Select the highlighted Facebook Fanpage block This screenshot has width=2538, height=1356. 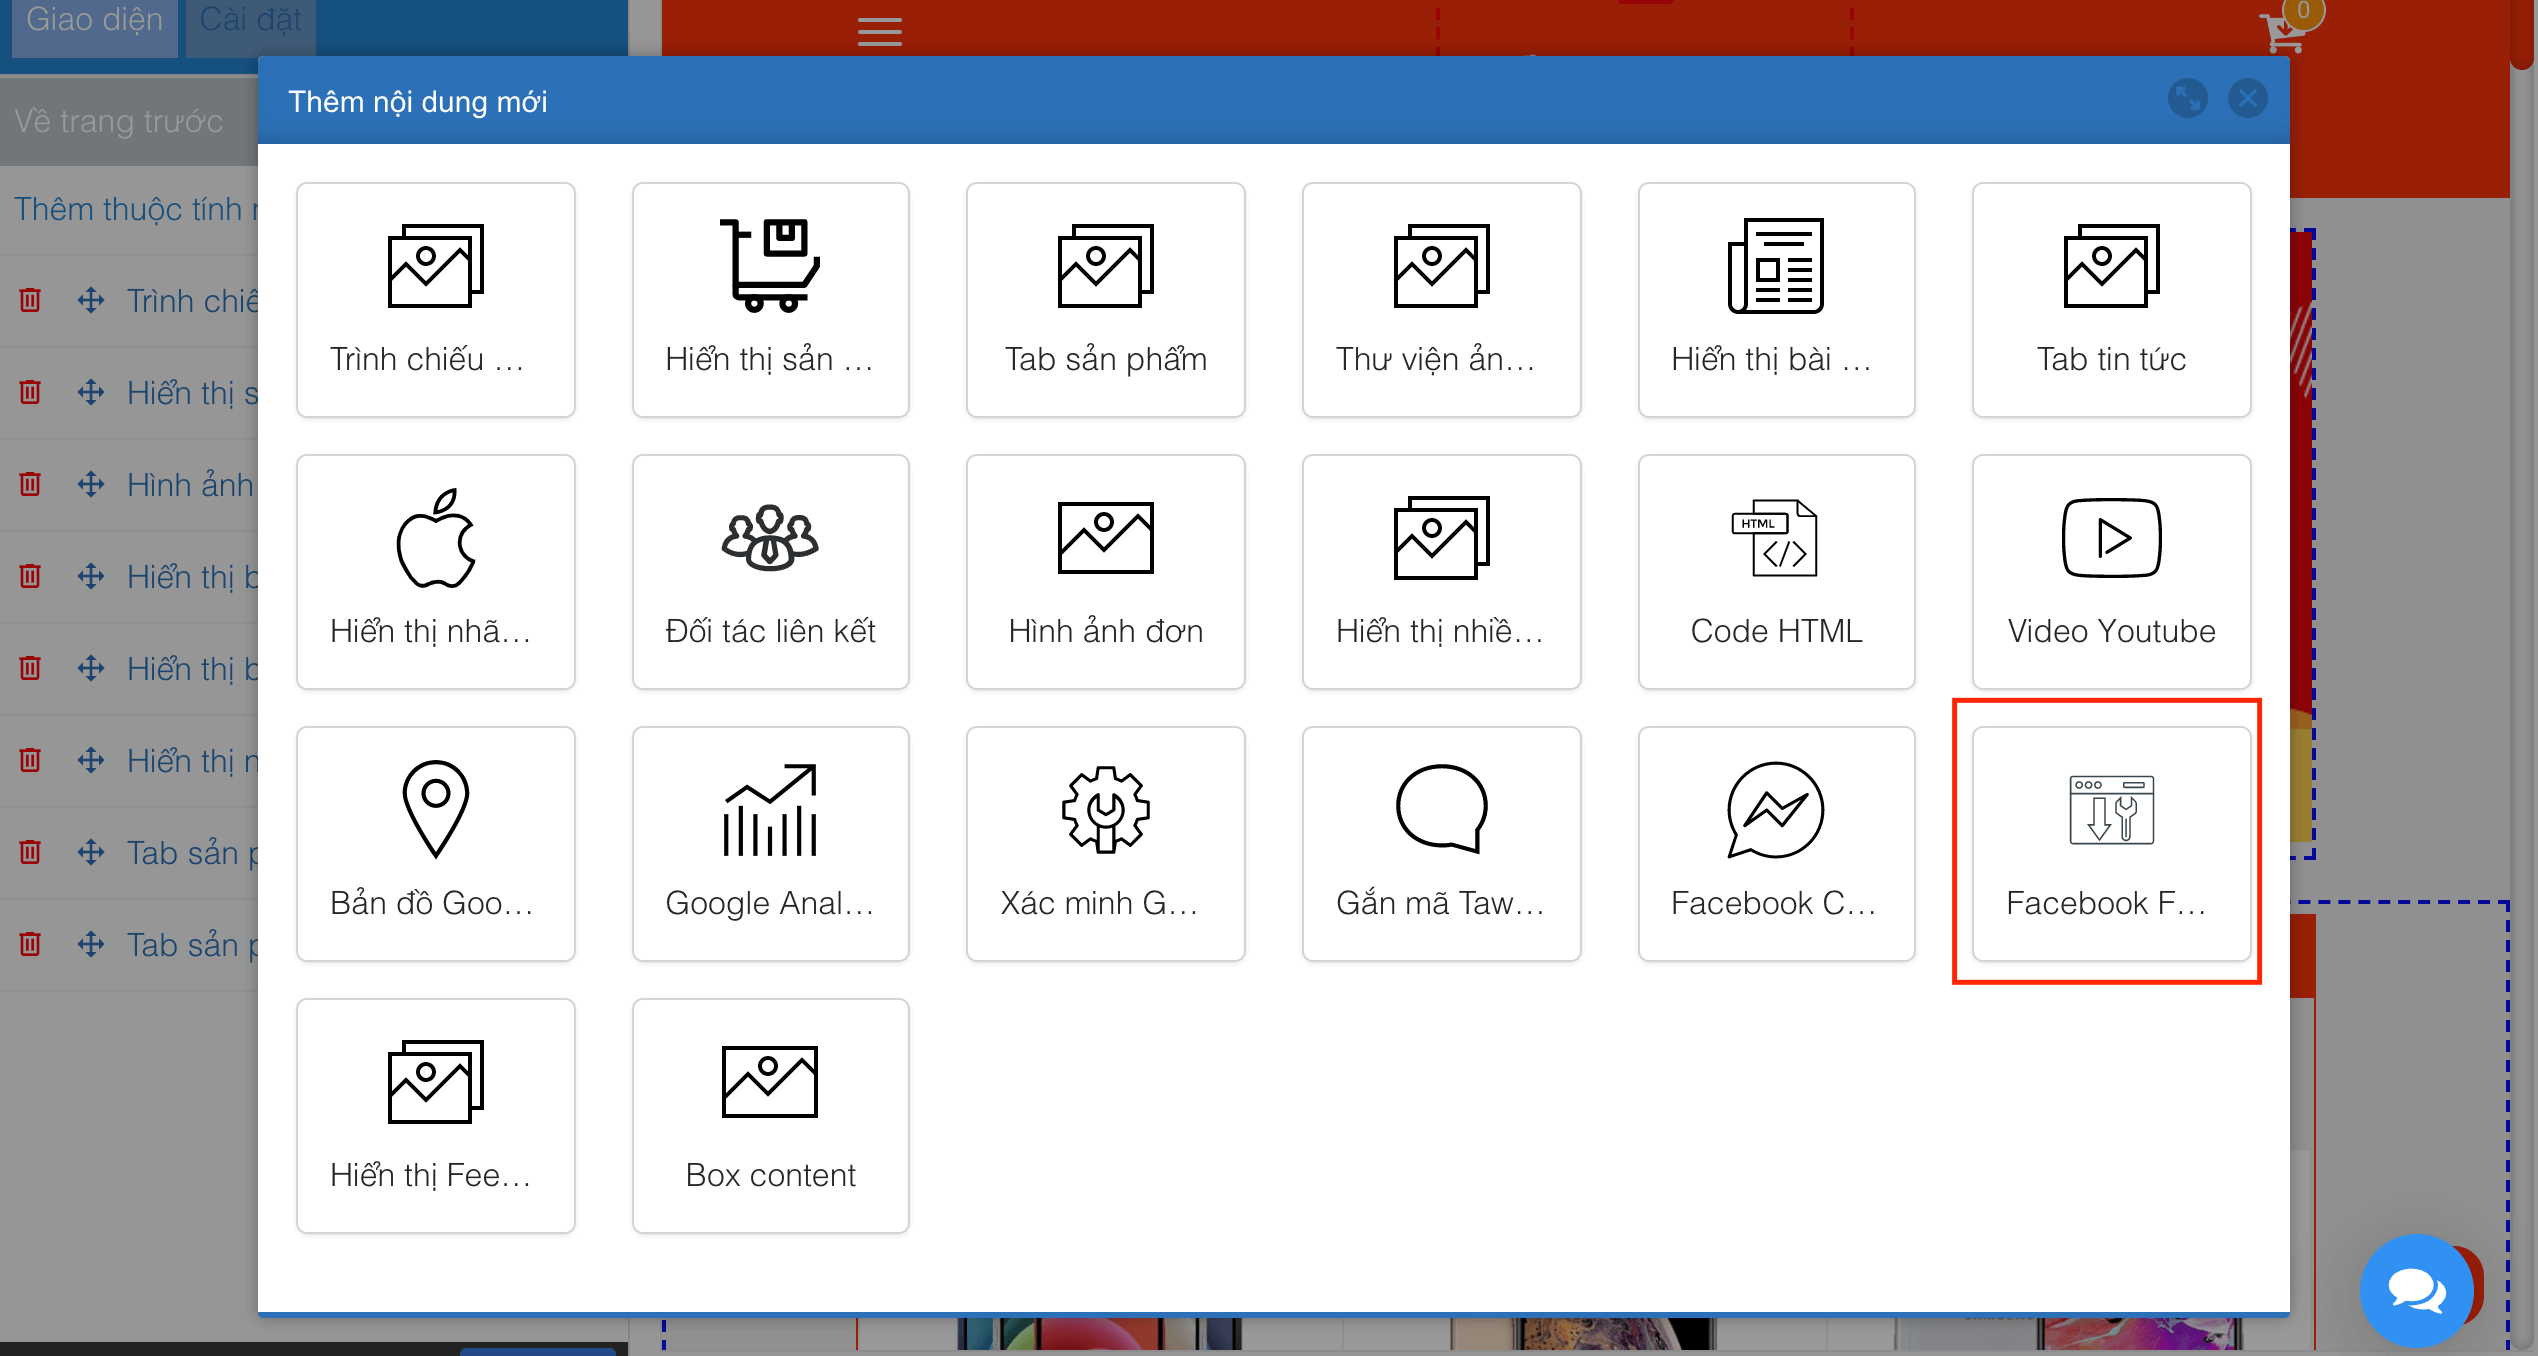[x=2111, y=844]
